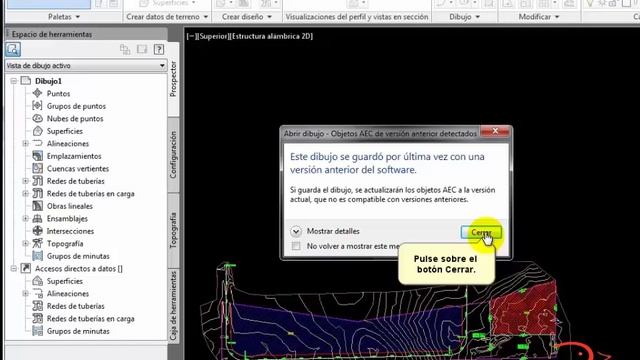Click the toolspace panel-preview icon
The width and height of the screenshot is (640, 360).
point(142,49)
